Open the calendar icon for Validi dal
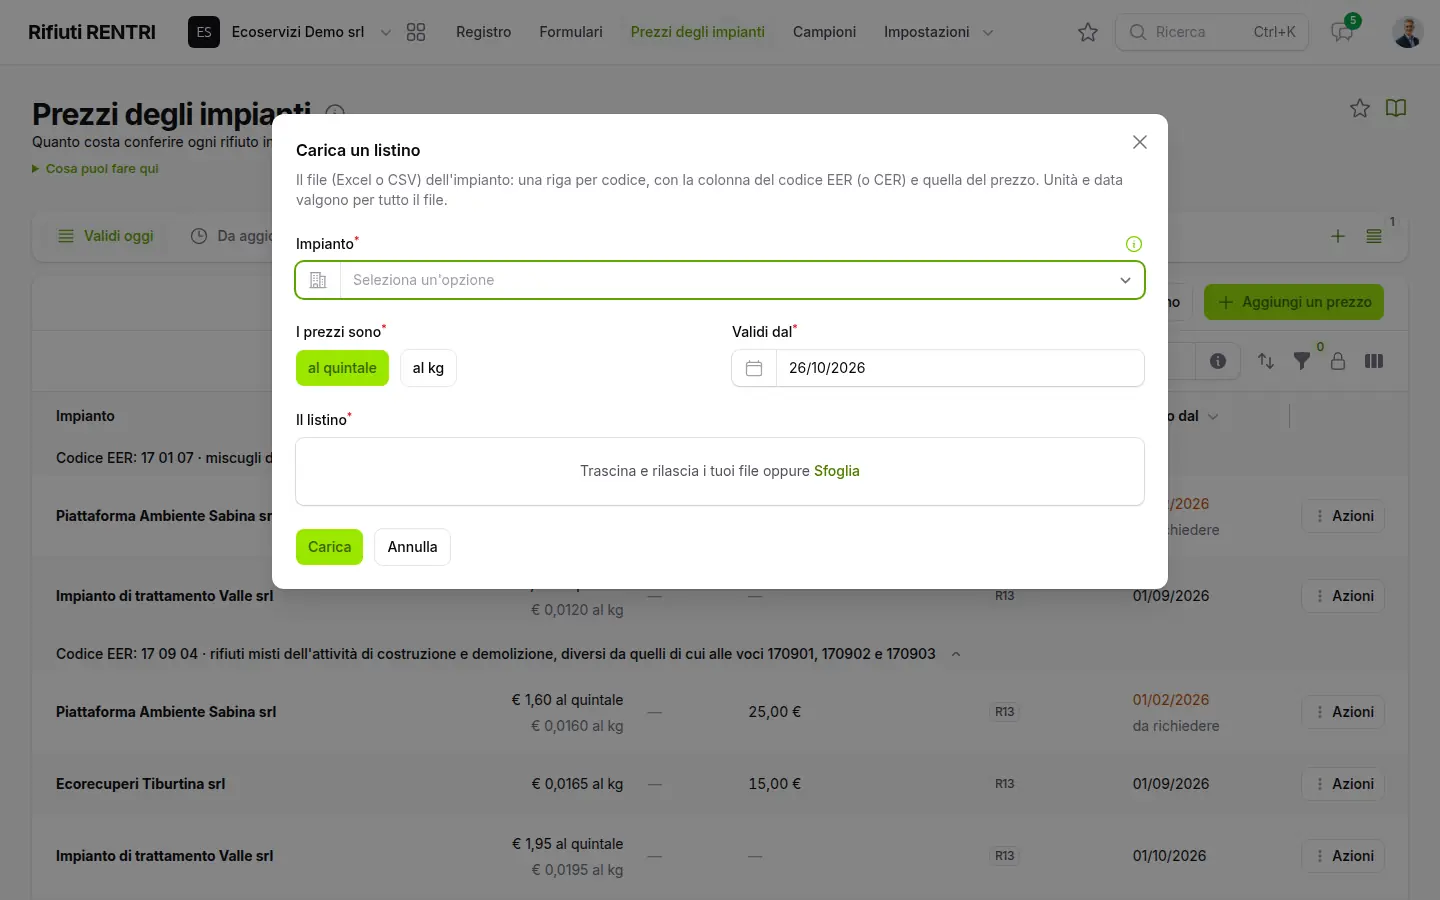 pyautogui.click(x=754, y=368)
